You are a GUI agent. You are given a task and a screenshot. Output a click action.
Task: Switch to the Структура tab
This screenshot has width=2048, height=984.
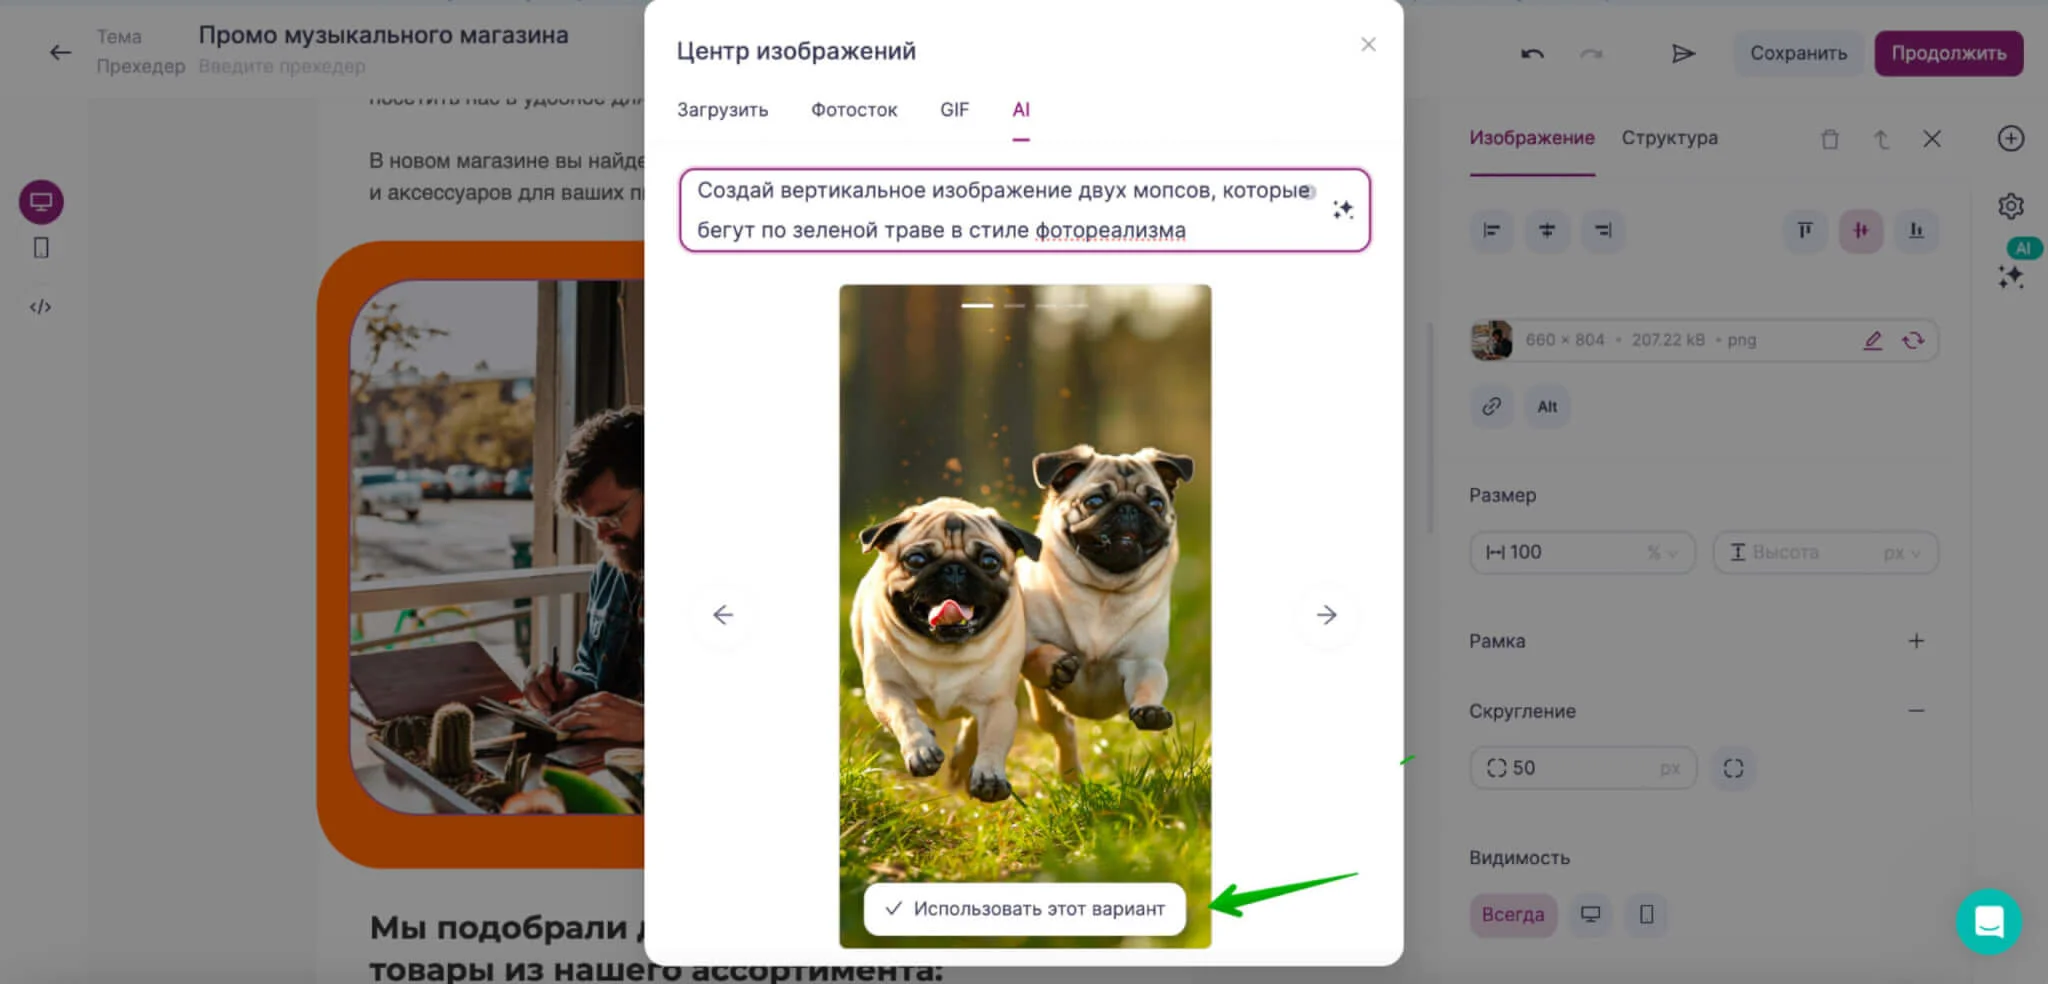pyautogui.click(x=1669, y=138)
